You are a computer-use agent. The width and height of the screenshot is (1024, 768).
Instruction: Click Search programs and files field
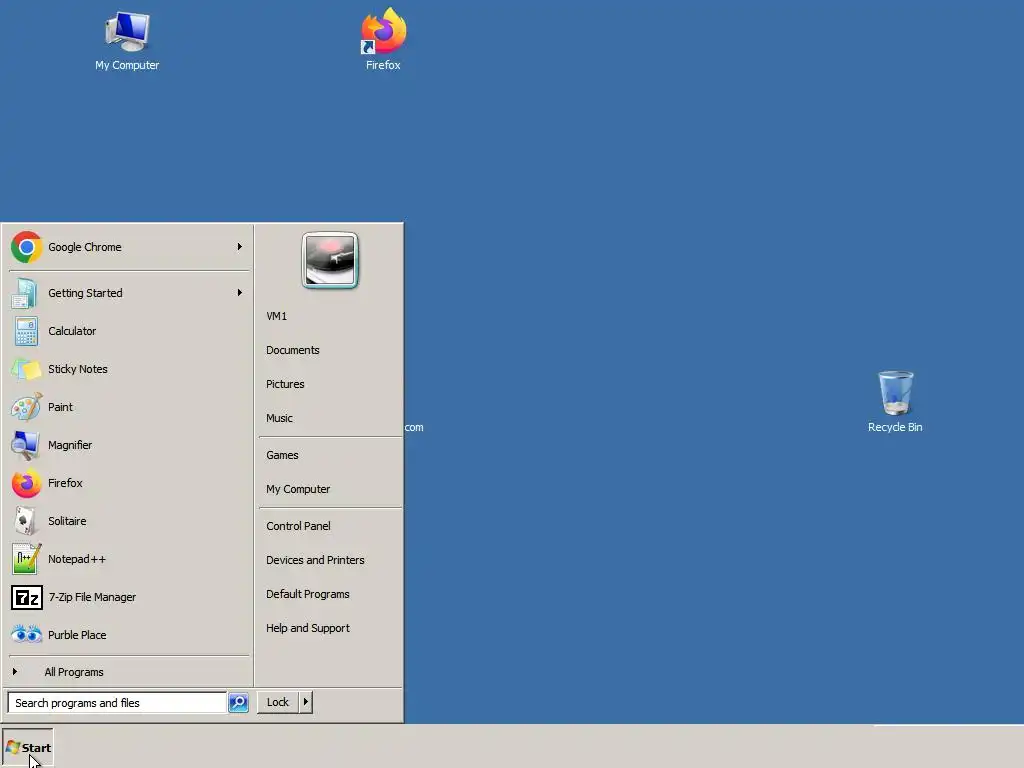click(x=117, y=703)
